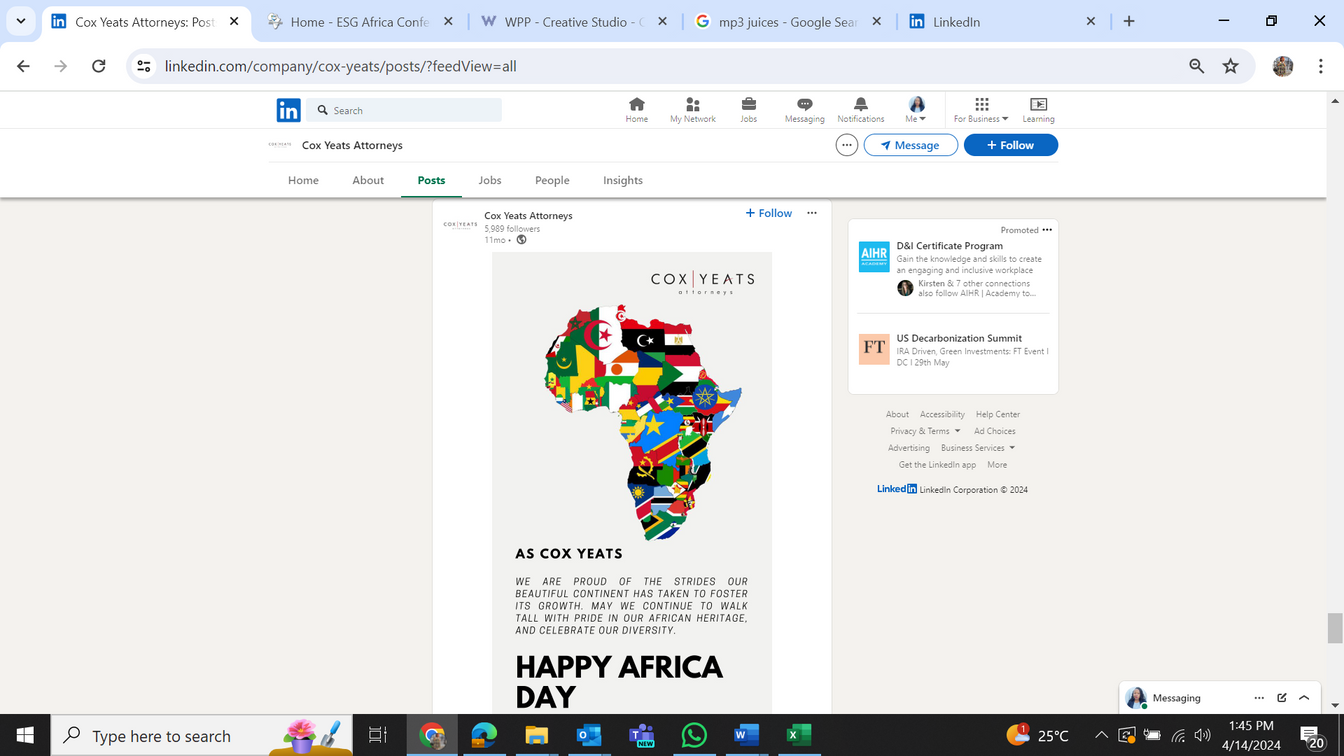Switch to the People tab
This screenshot has width=1344, height=756.
(x=552, y=180)
